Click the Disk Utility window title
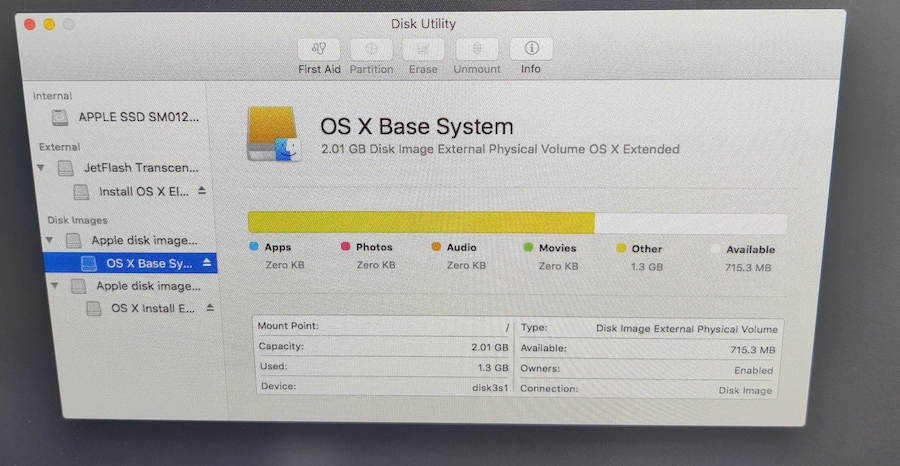Image resolution: width=900 pixels, height=466 pixels. pyautogui.click(x=423, y=24)
